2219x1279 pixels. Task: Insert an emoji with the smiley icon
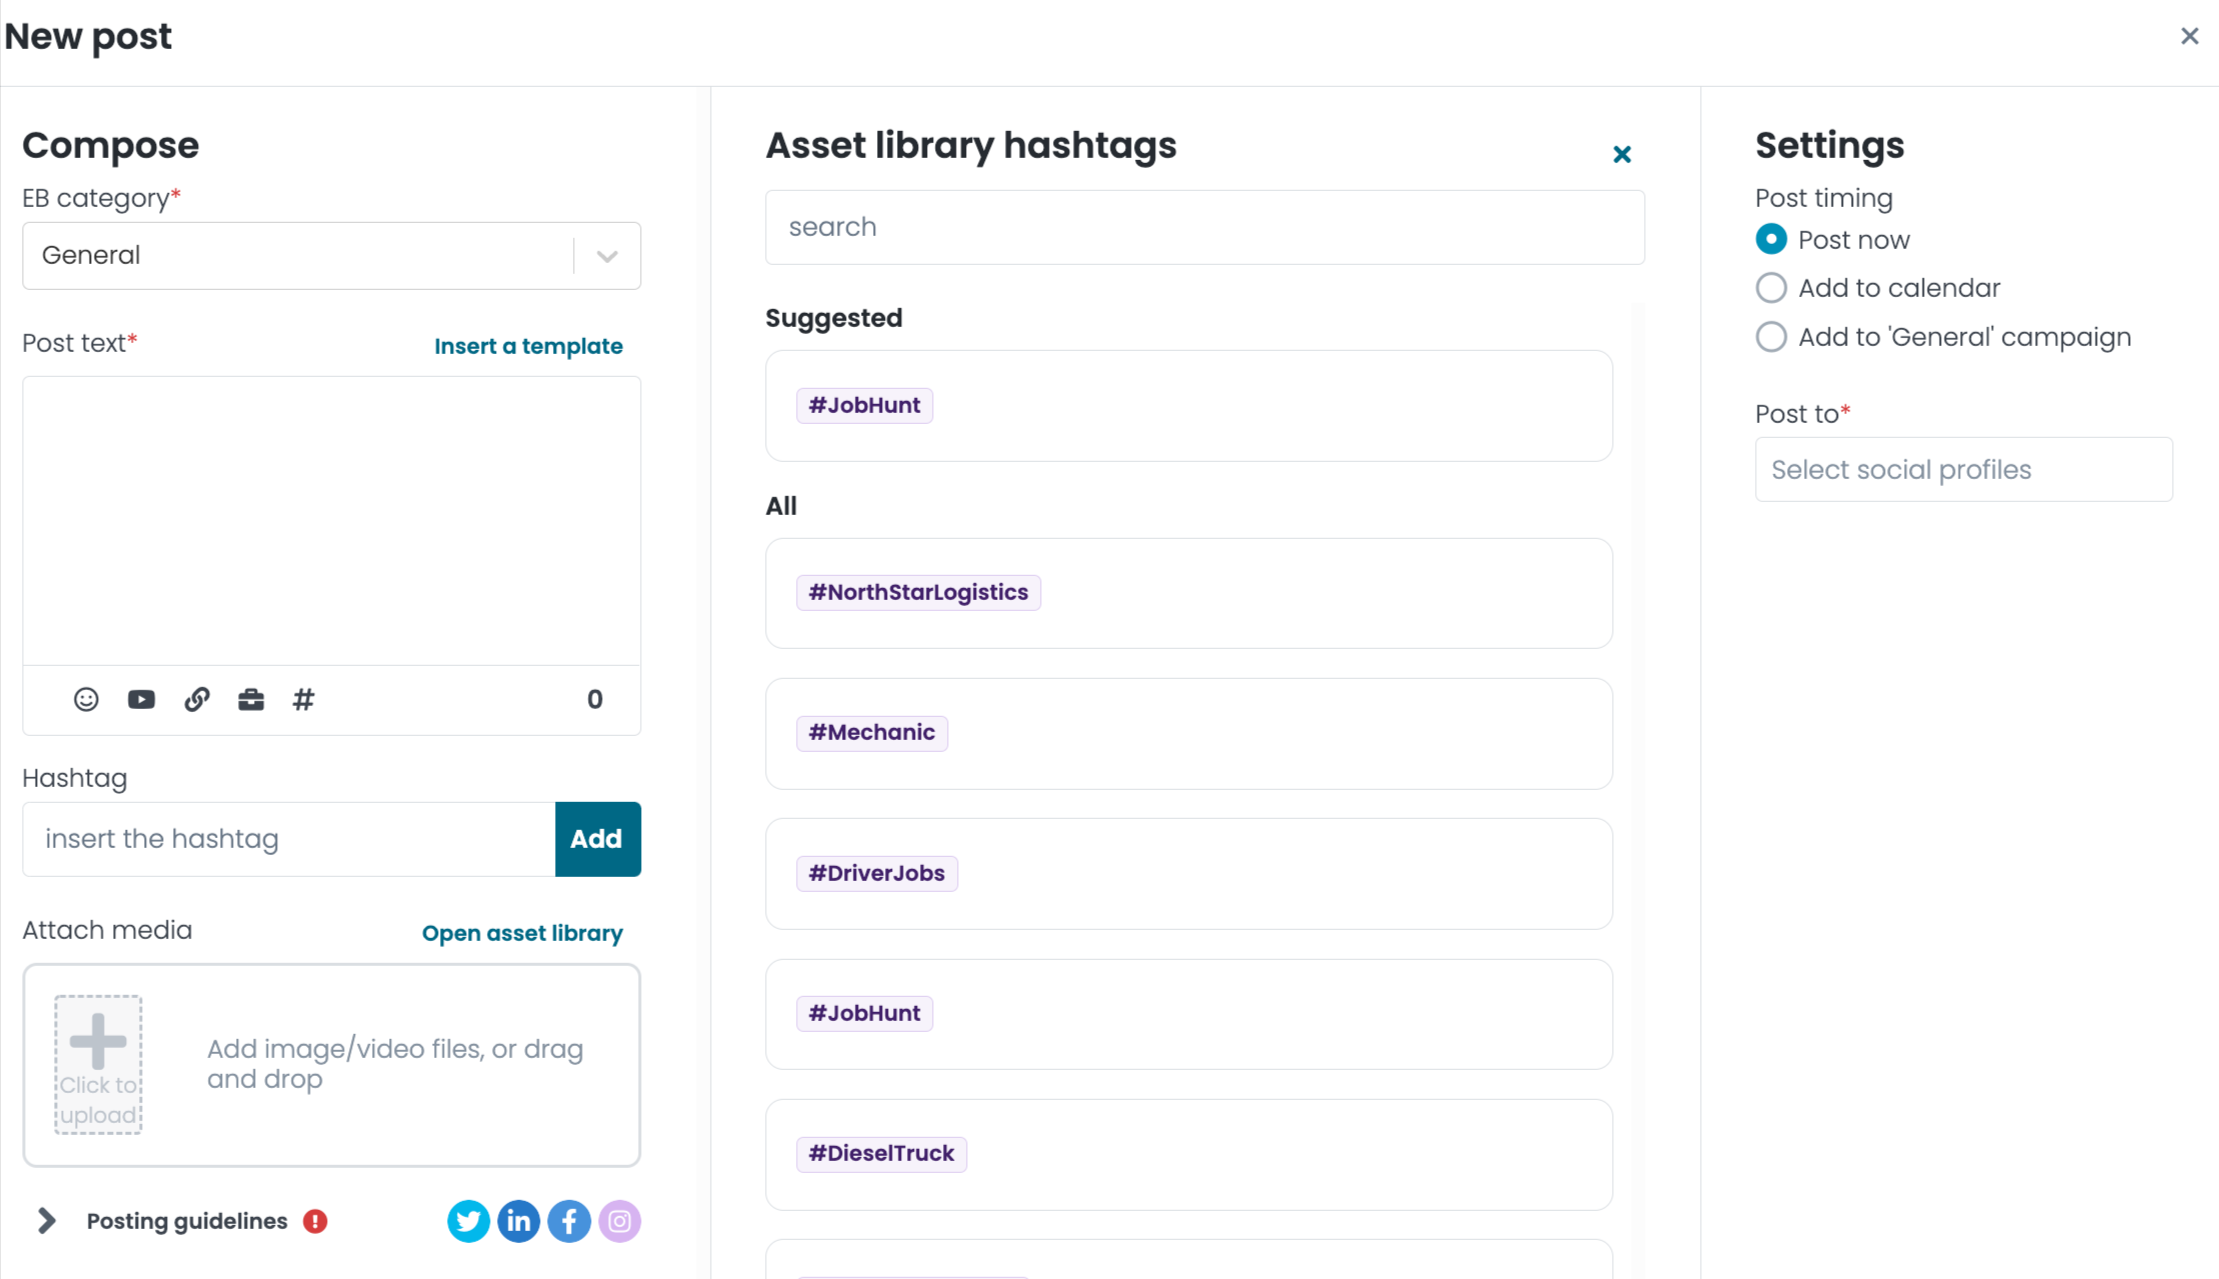(x=86, y=700)
